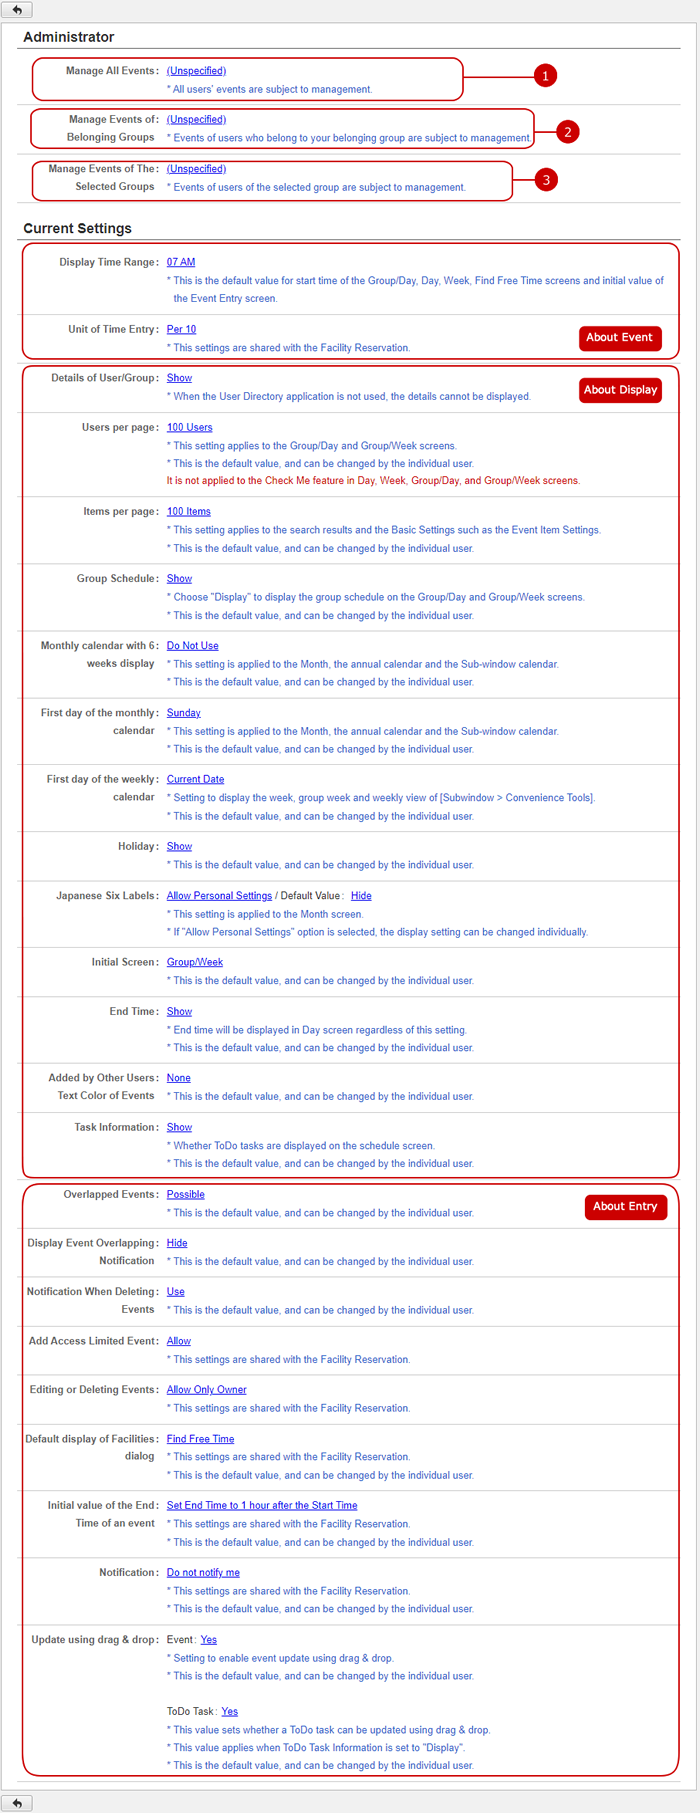Click Use link for Notification When Deleting Events
The image size is (700, 1813).
tap(175, 1292)
